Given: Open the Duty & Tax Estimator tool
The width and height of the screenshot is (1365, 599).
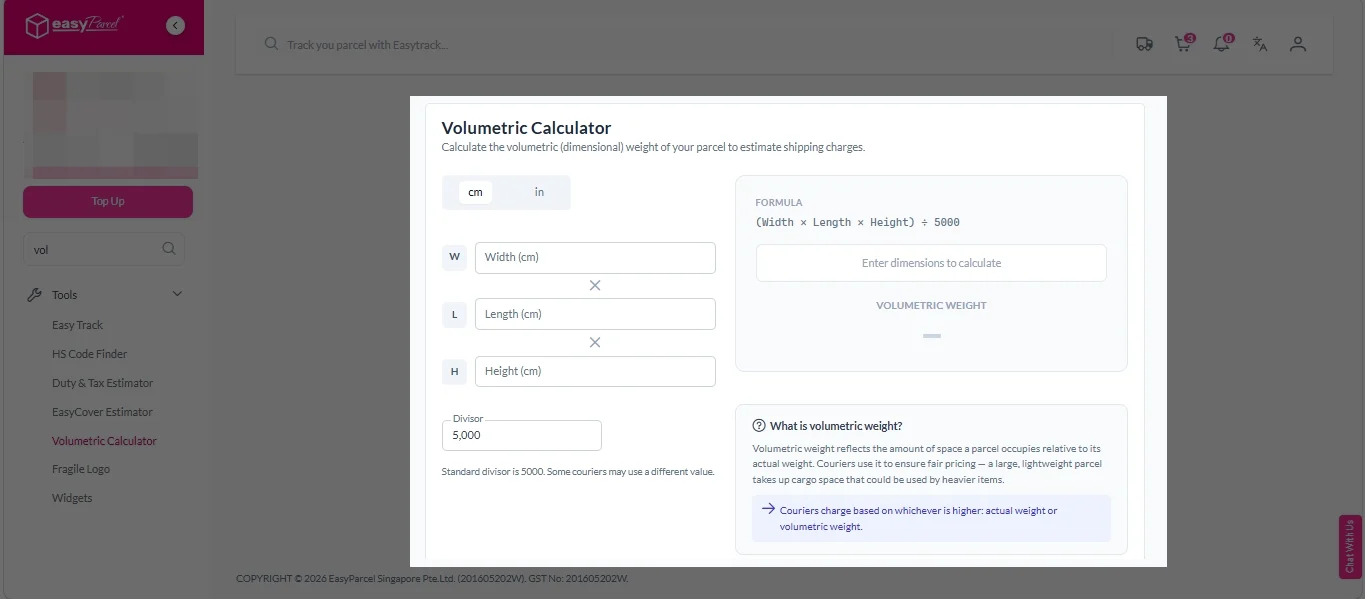Looking at the screenshot, I should (103, 382).
